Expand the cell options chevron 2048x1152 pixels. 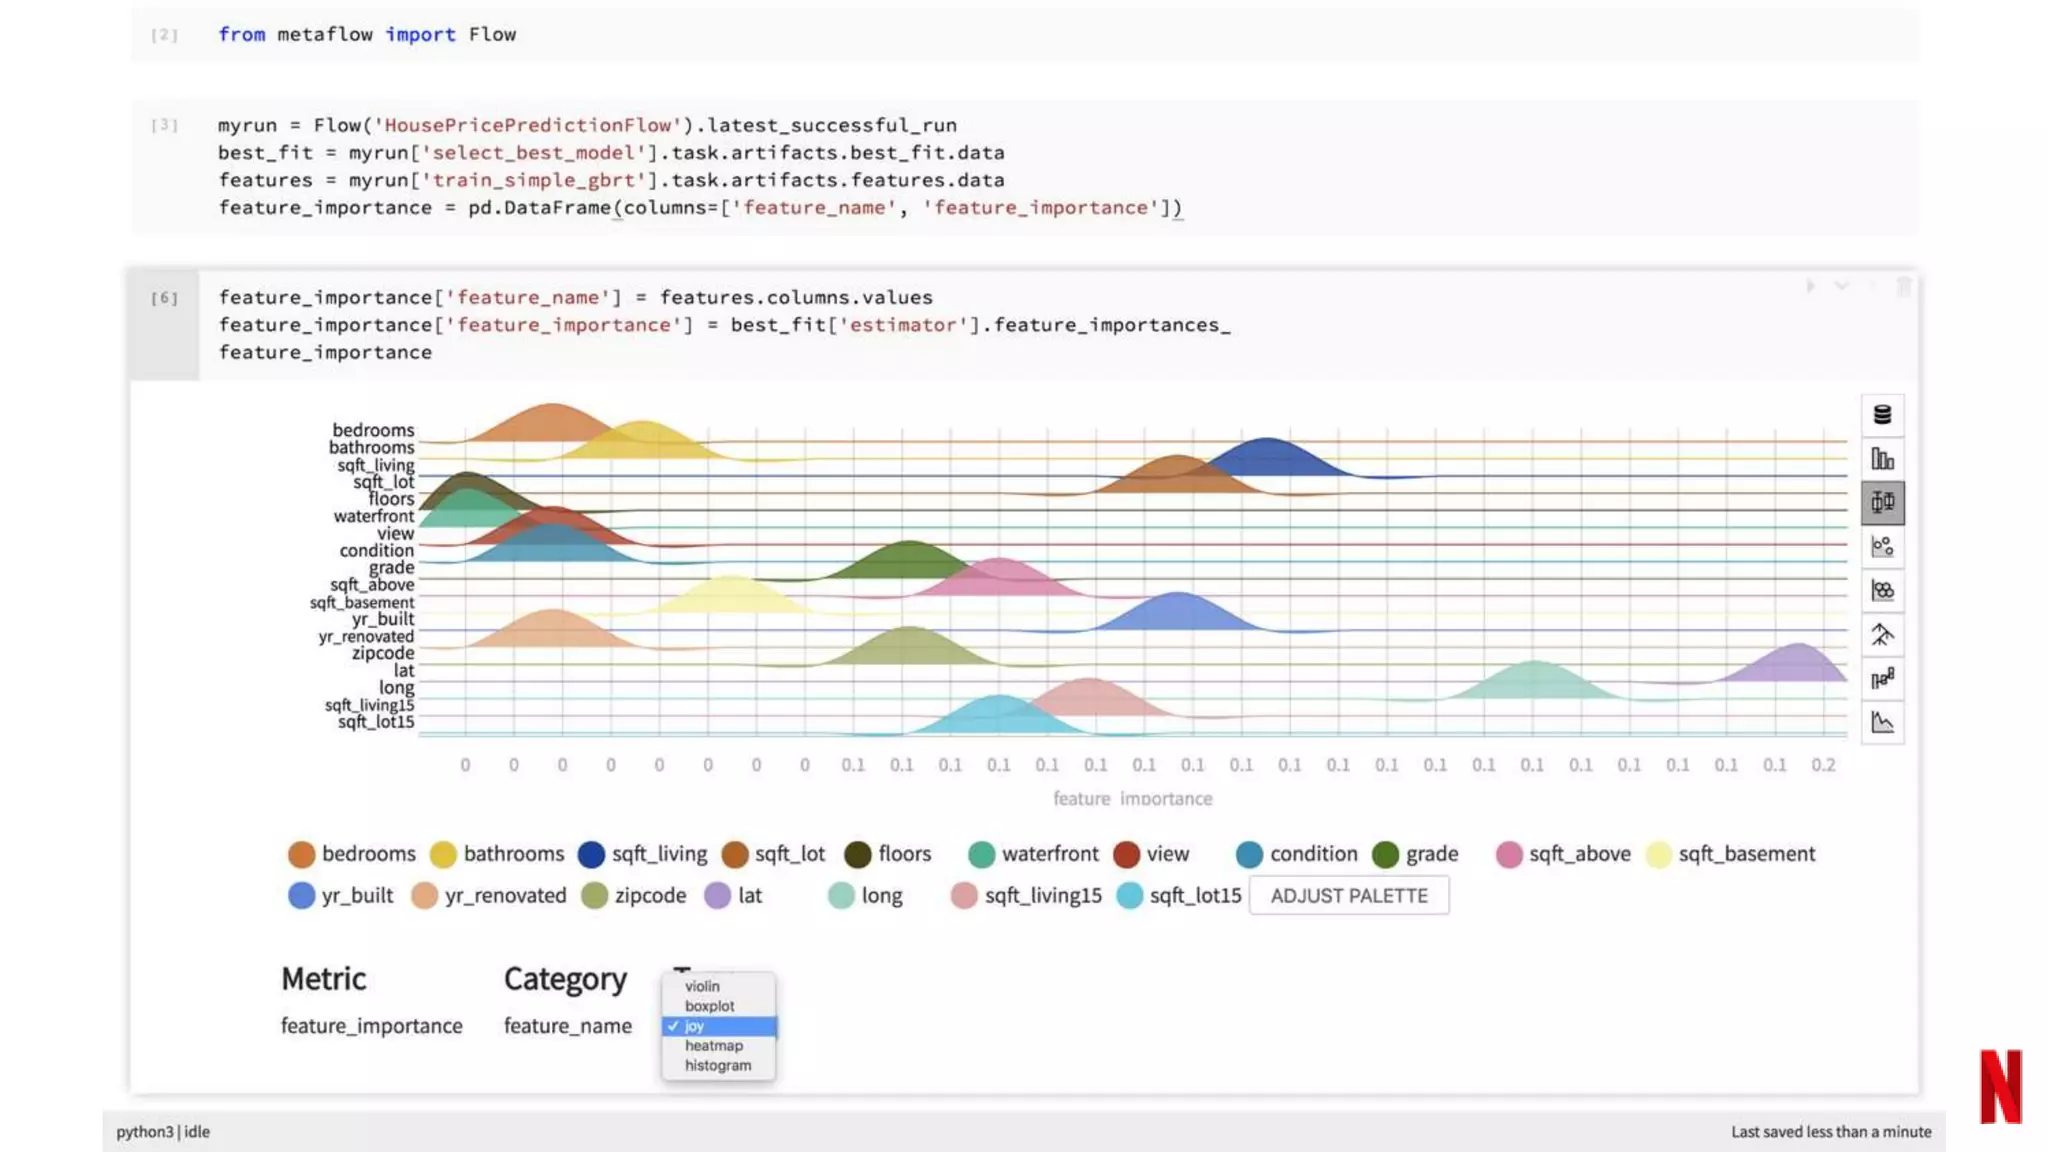[x=1841, y=287]
